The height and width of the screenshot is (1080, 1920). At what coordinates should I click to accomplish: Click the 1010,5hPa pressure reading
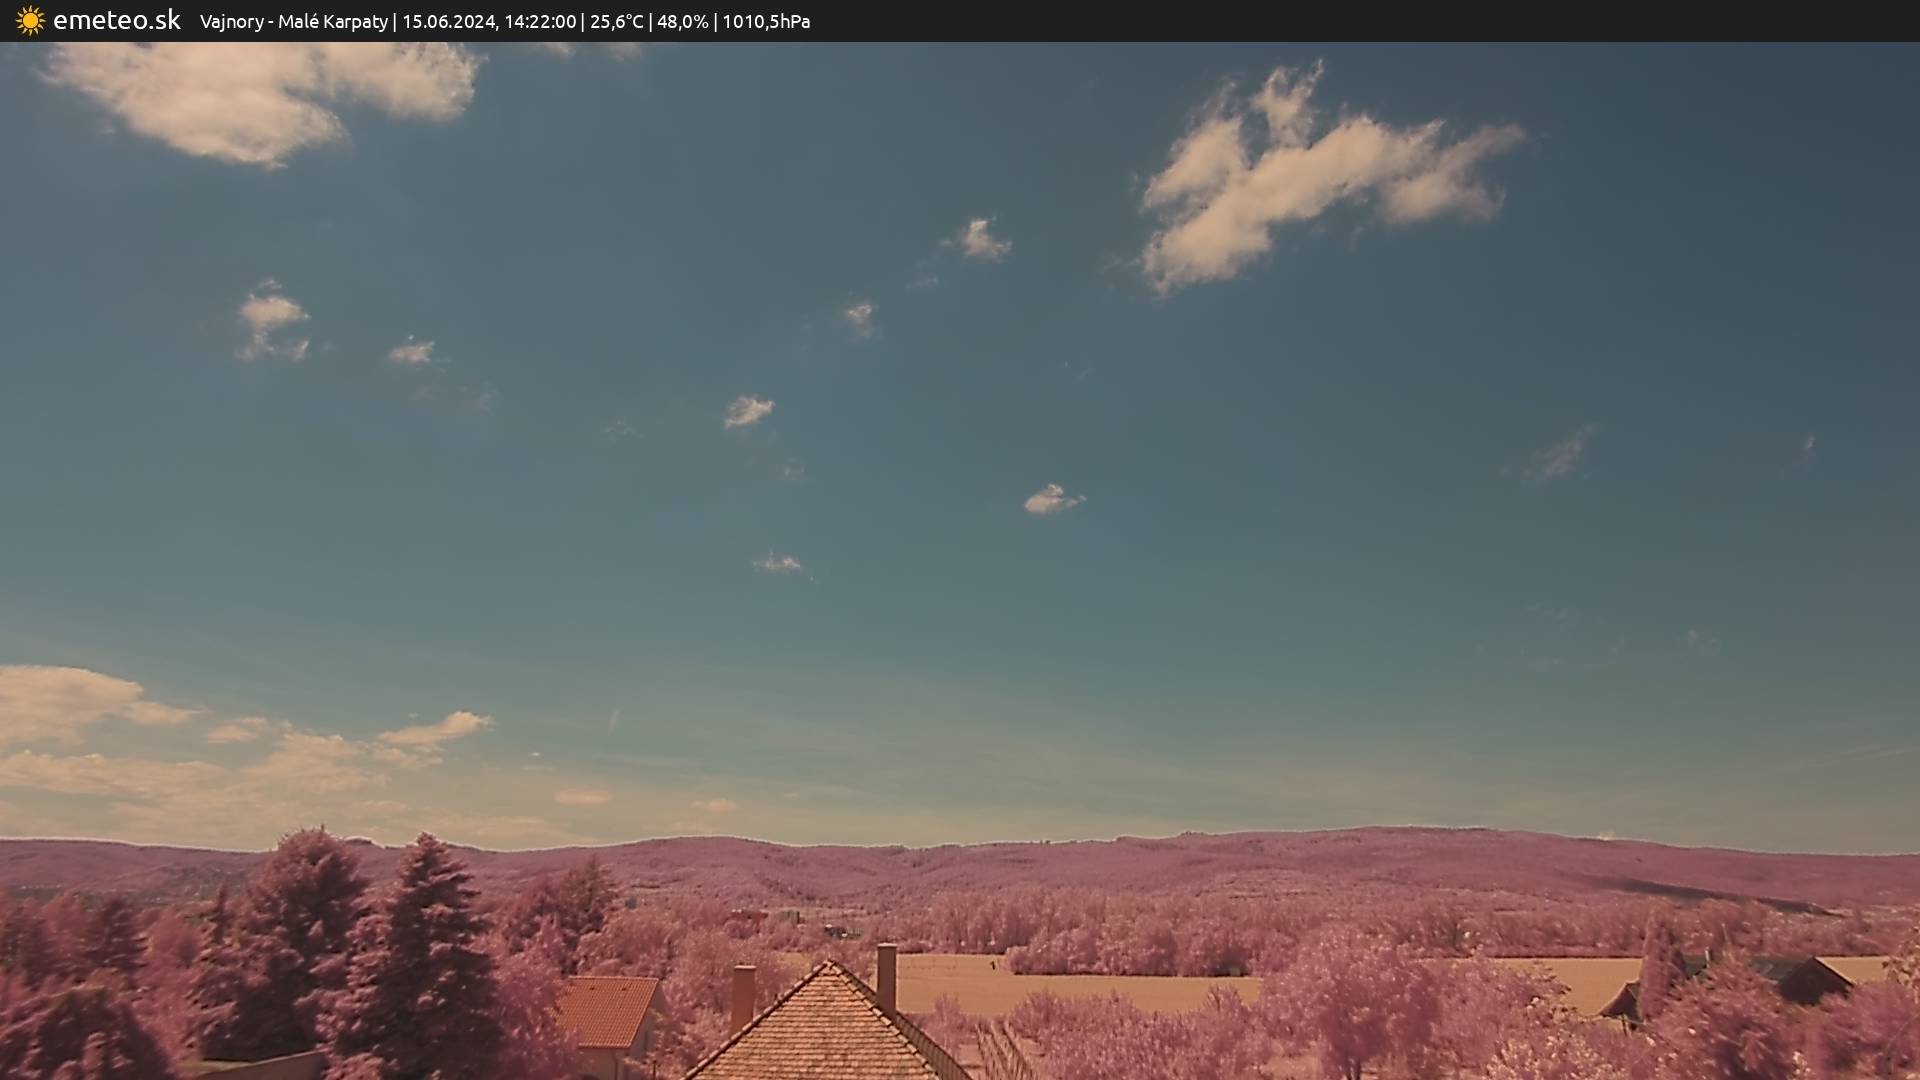click(766, 22)
